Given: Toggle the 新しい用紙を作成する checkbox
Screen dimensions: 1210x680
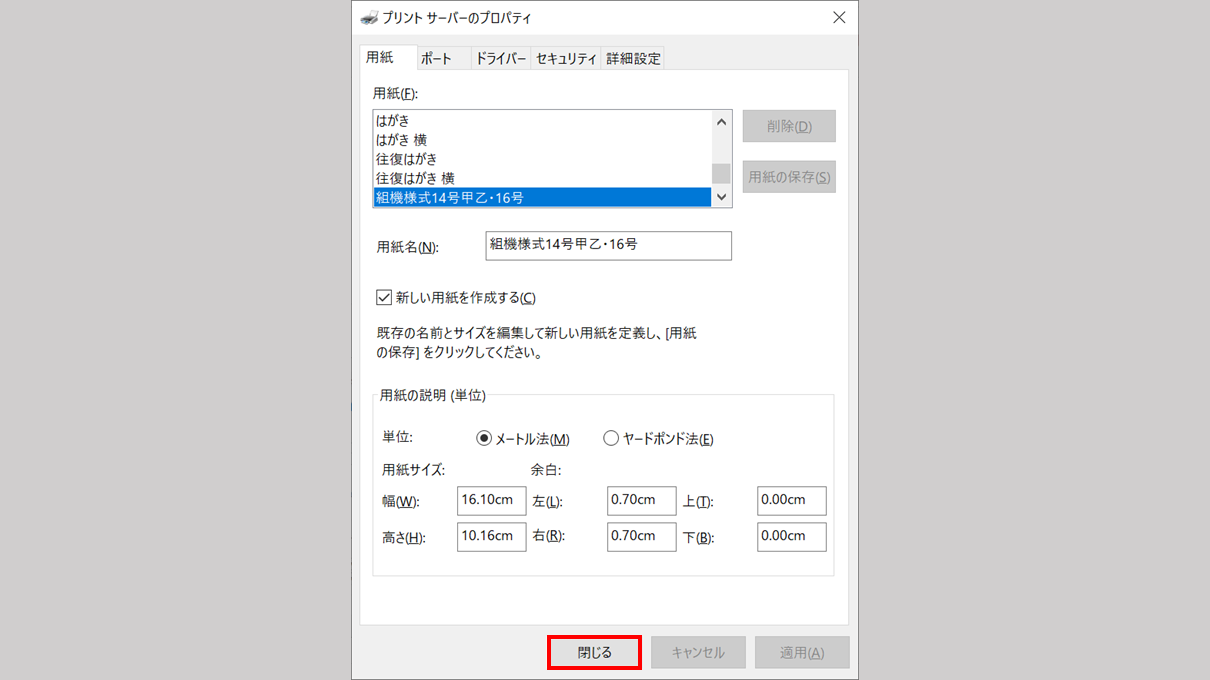Looking at the screenshot, I should [383, 297].
